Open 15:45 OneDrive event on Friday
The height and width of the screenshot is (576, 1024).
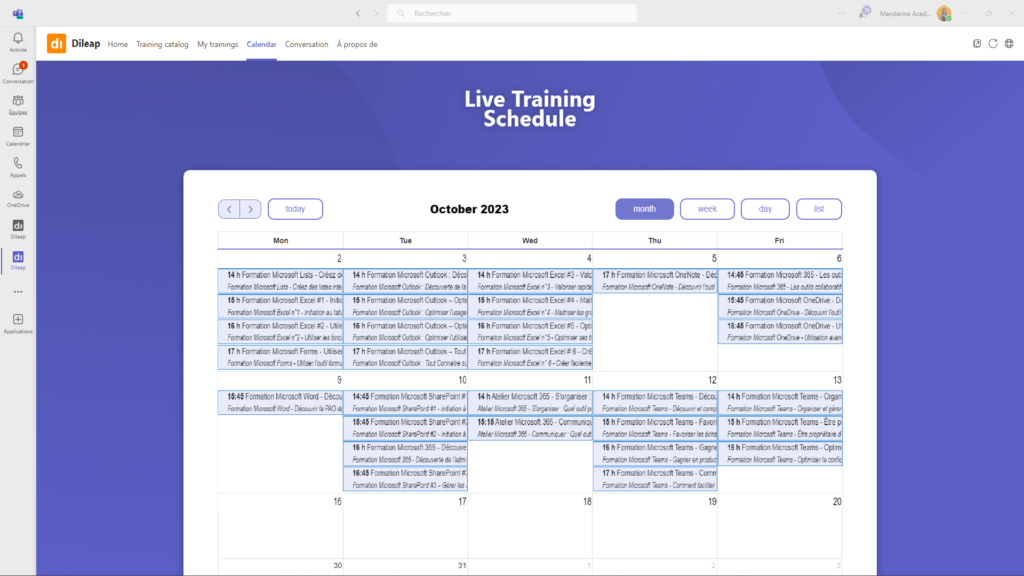(x=780, y=306)
